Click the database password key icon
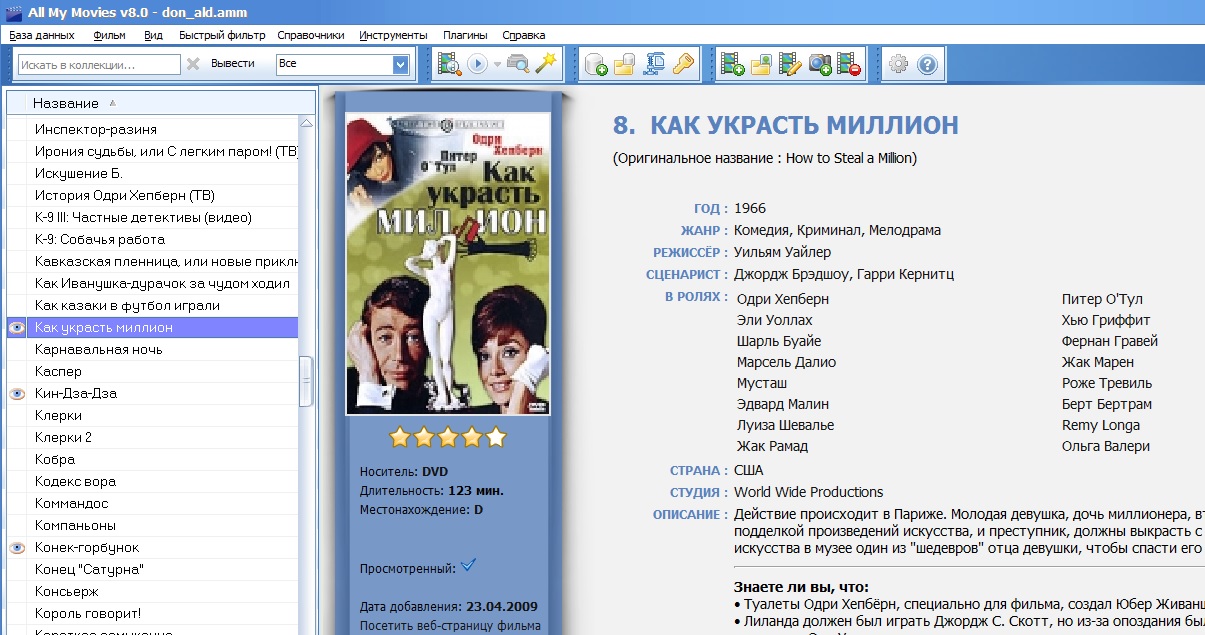Image resolution: width=1205 pixels, height=635 pixels. [683, 64]
